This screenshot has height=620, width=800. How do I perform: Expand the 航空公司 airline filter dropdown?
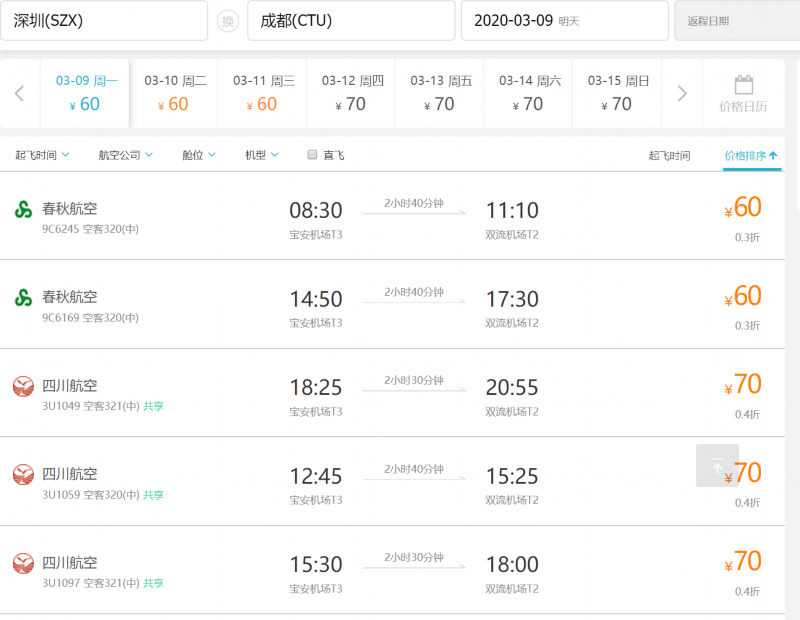tap(126, 155)
